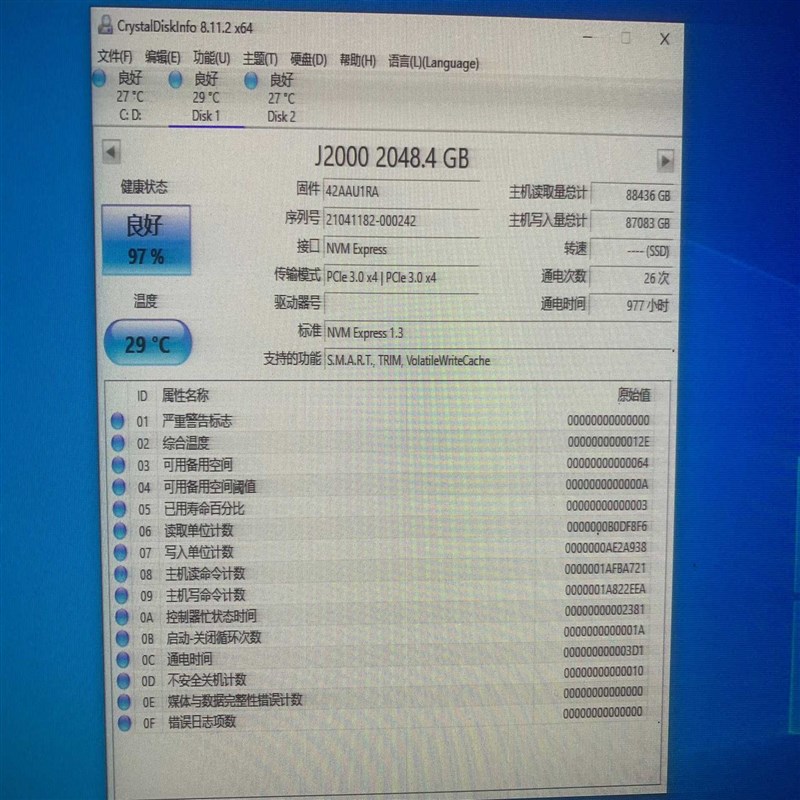Select the Disk 2 tab
The image size is (800, 800).
[281, 99]
